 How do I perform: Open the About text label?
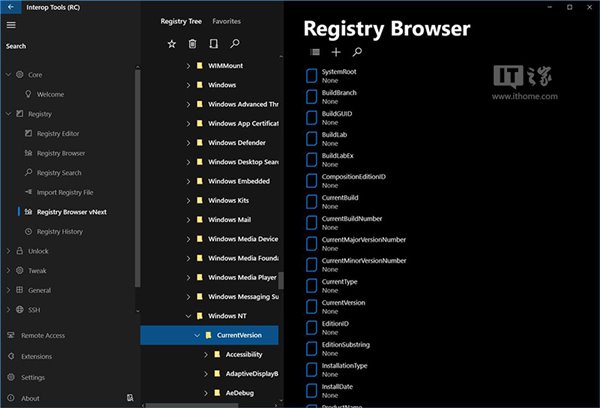pos(30,398)
